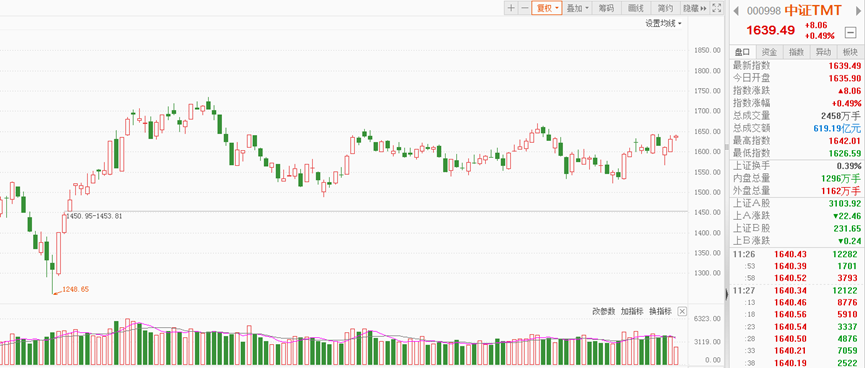Click the 上证B股 value 231.65
The width and height of the screenshot is (865, 368).
[848, 229]
